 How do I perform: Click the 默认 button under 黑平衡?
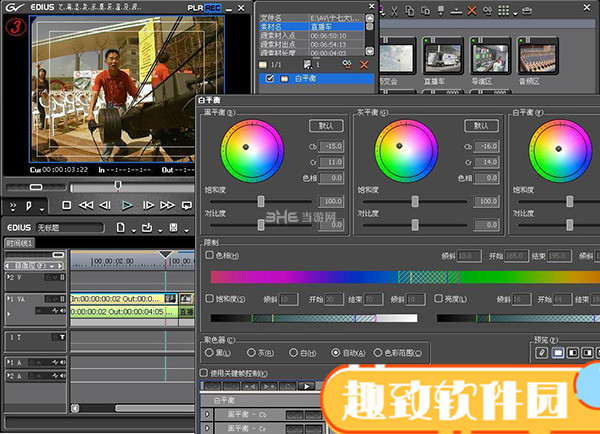[x=326, y=125]
